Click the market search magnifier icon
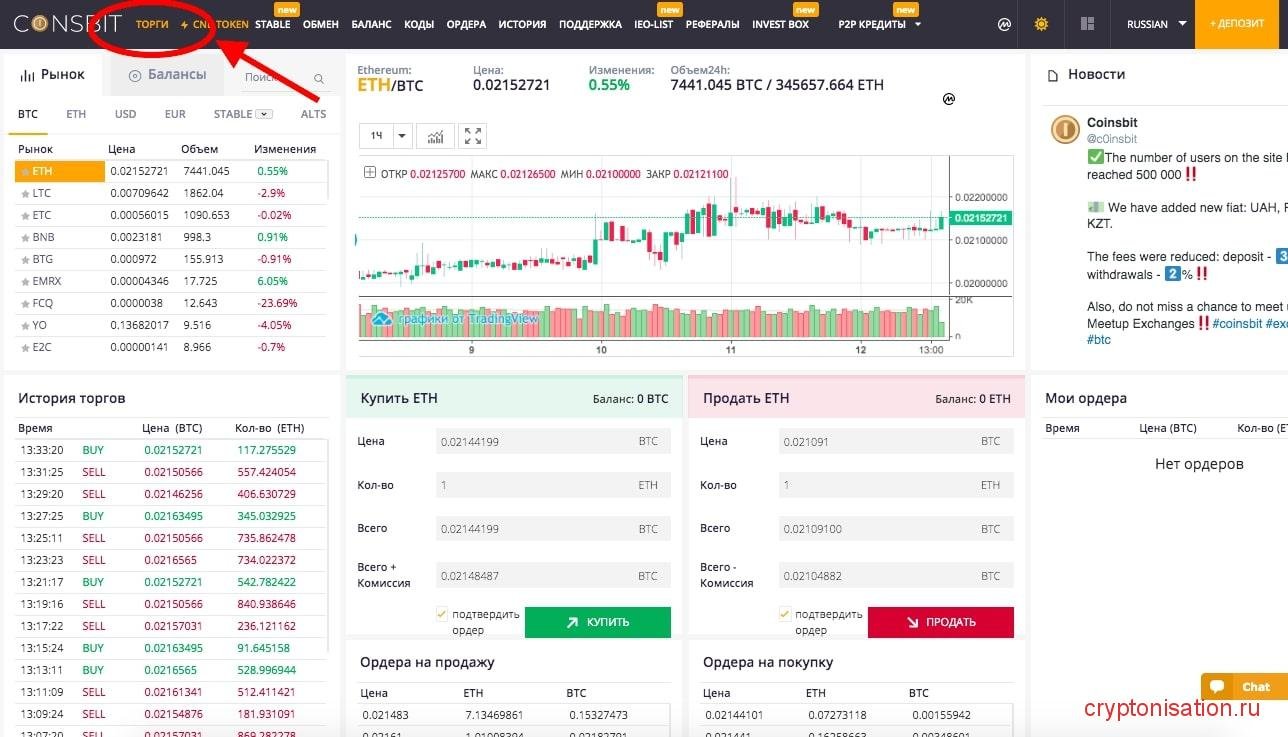This screenshot has height=737, width=1288. tap(319, 78)
